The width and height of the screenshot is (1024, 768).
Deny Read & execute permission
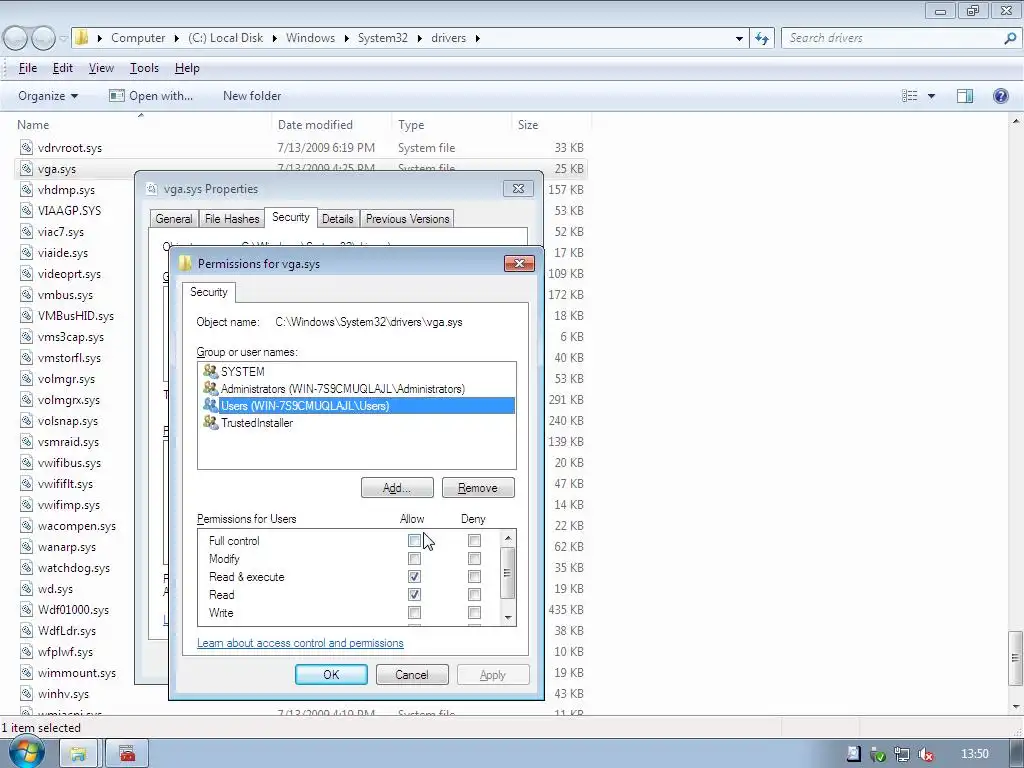(x=474, y=577)
